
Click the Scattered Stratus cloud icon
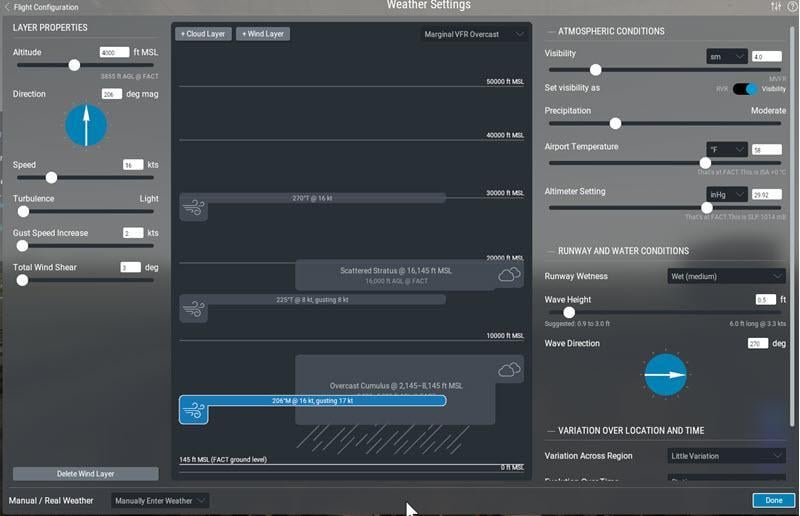[x=509, y=275]
